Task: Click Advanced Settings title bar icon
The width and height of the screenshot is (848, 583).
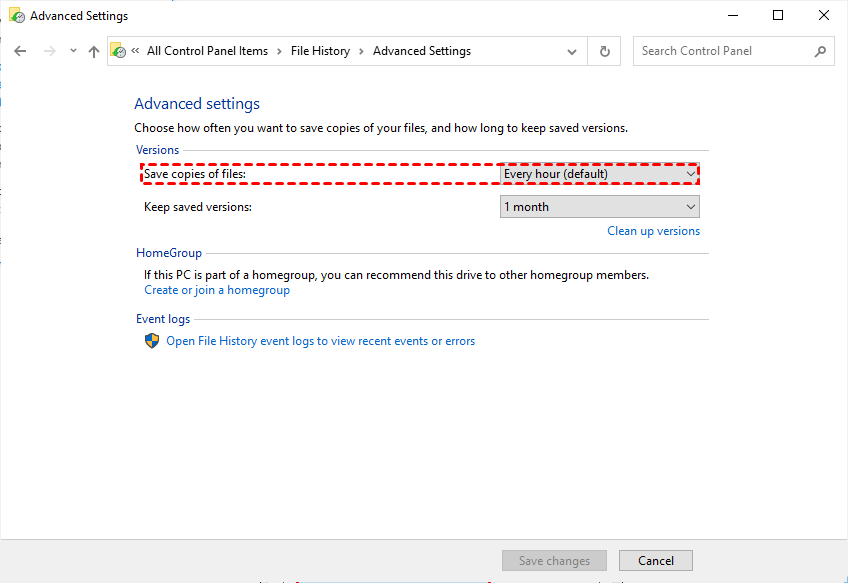Action: [x=16, y=16]
